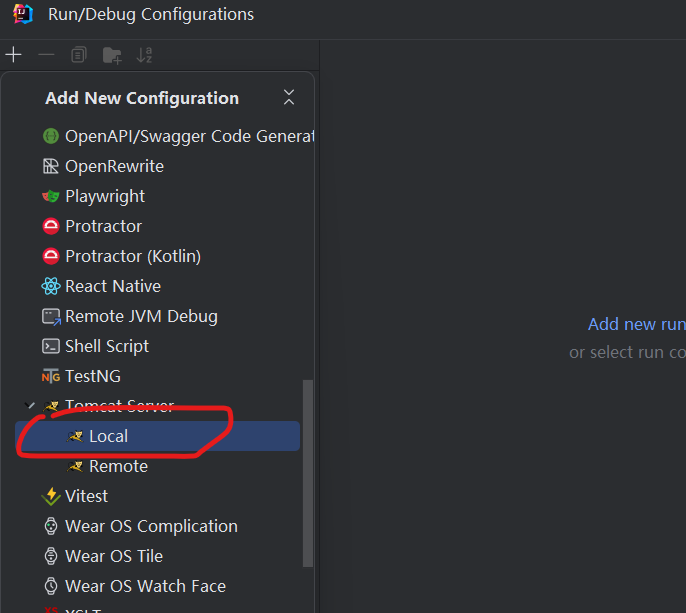Viewport: 686px width, 613px height.
Task: Click the Tomcat icon beside Remote
Action: (75, 466)
